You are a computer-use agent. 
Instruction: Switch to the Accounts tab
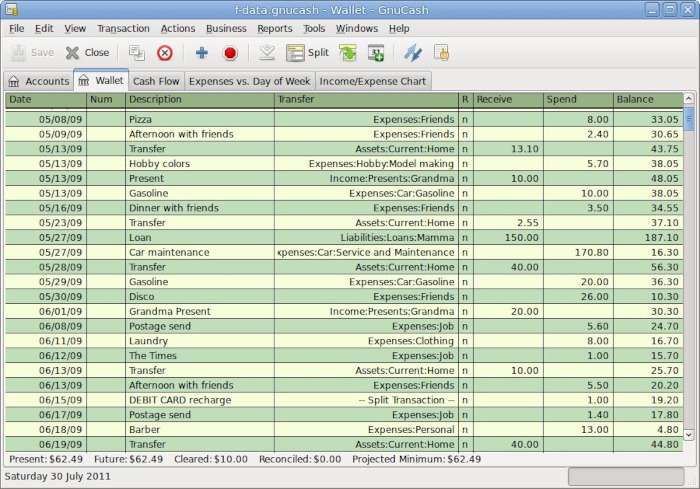39,81
